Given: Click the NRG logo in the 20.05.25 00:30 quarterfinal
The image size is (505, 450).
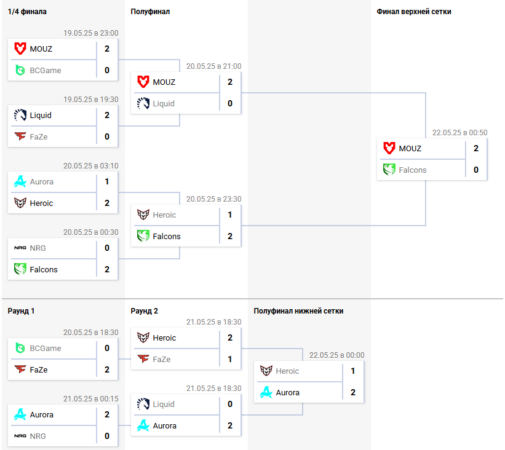Looking at the screenshot, I should 20,248.
